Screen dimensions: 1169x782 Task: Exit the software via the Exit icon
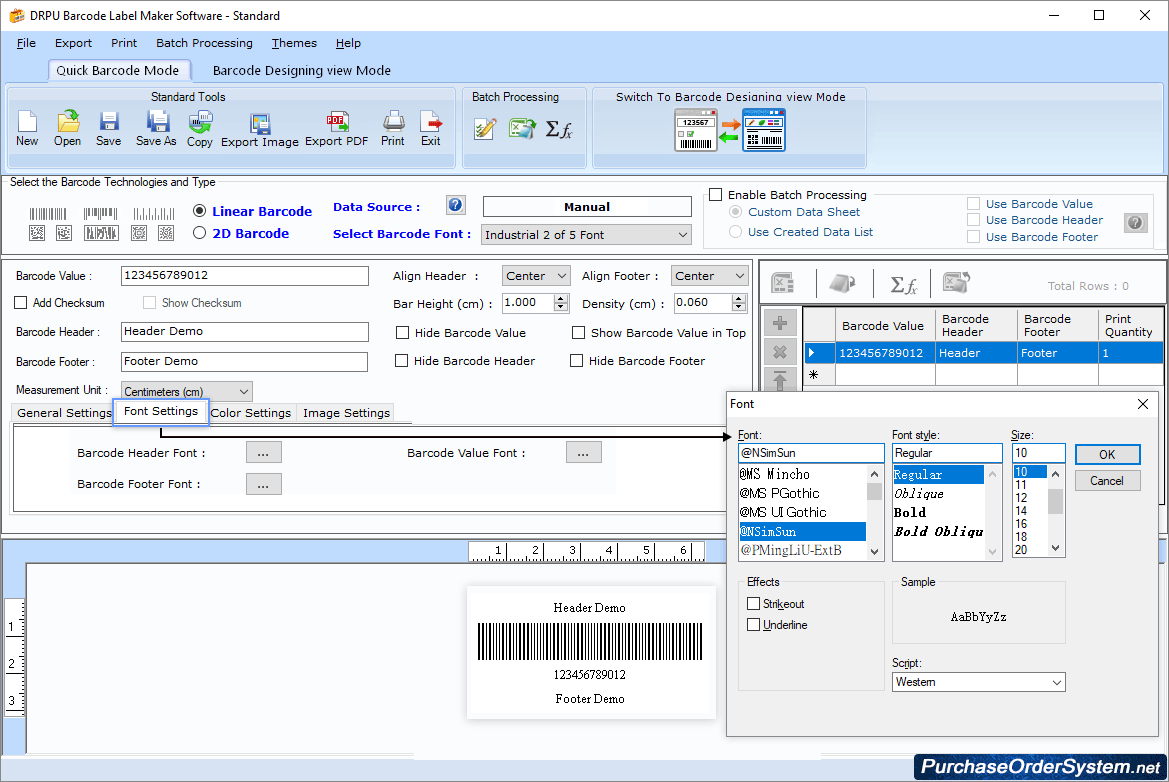point(430,130)
